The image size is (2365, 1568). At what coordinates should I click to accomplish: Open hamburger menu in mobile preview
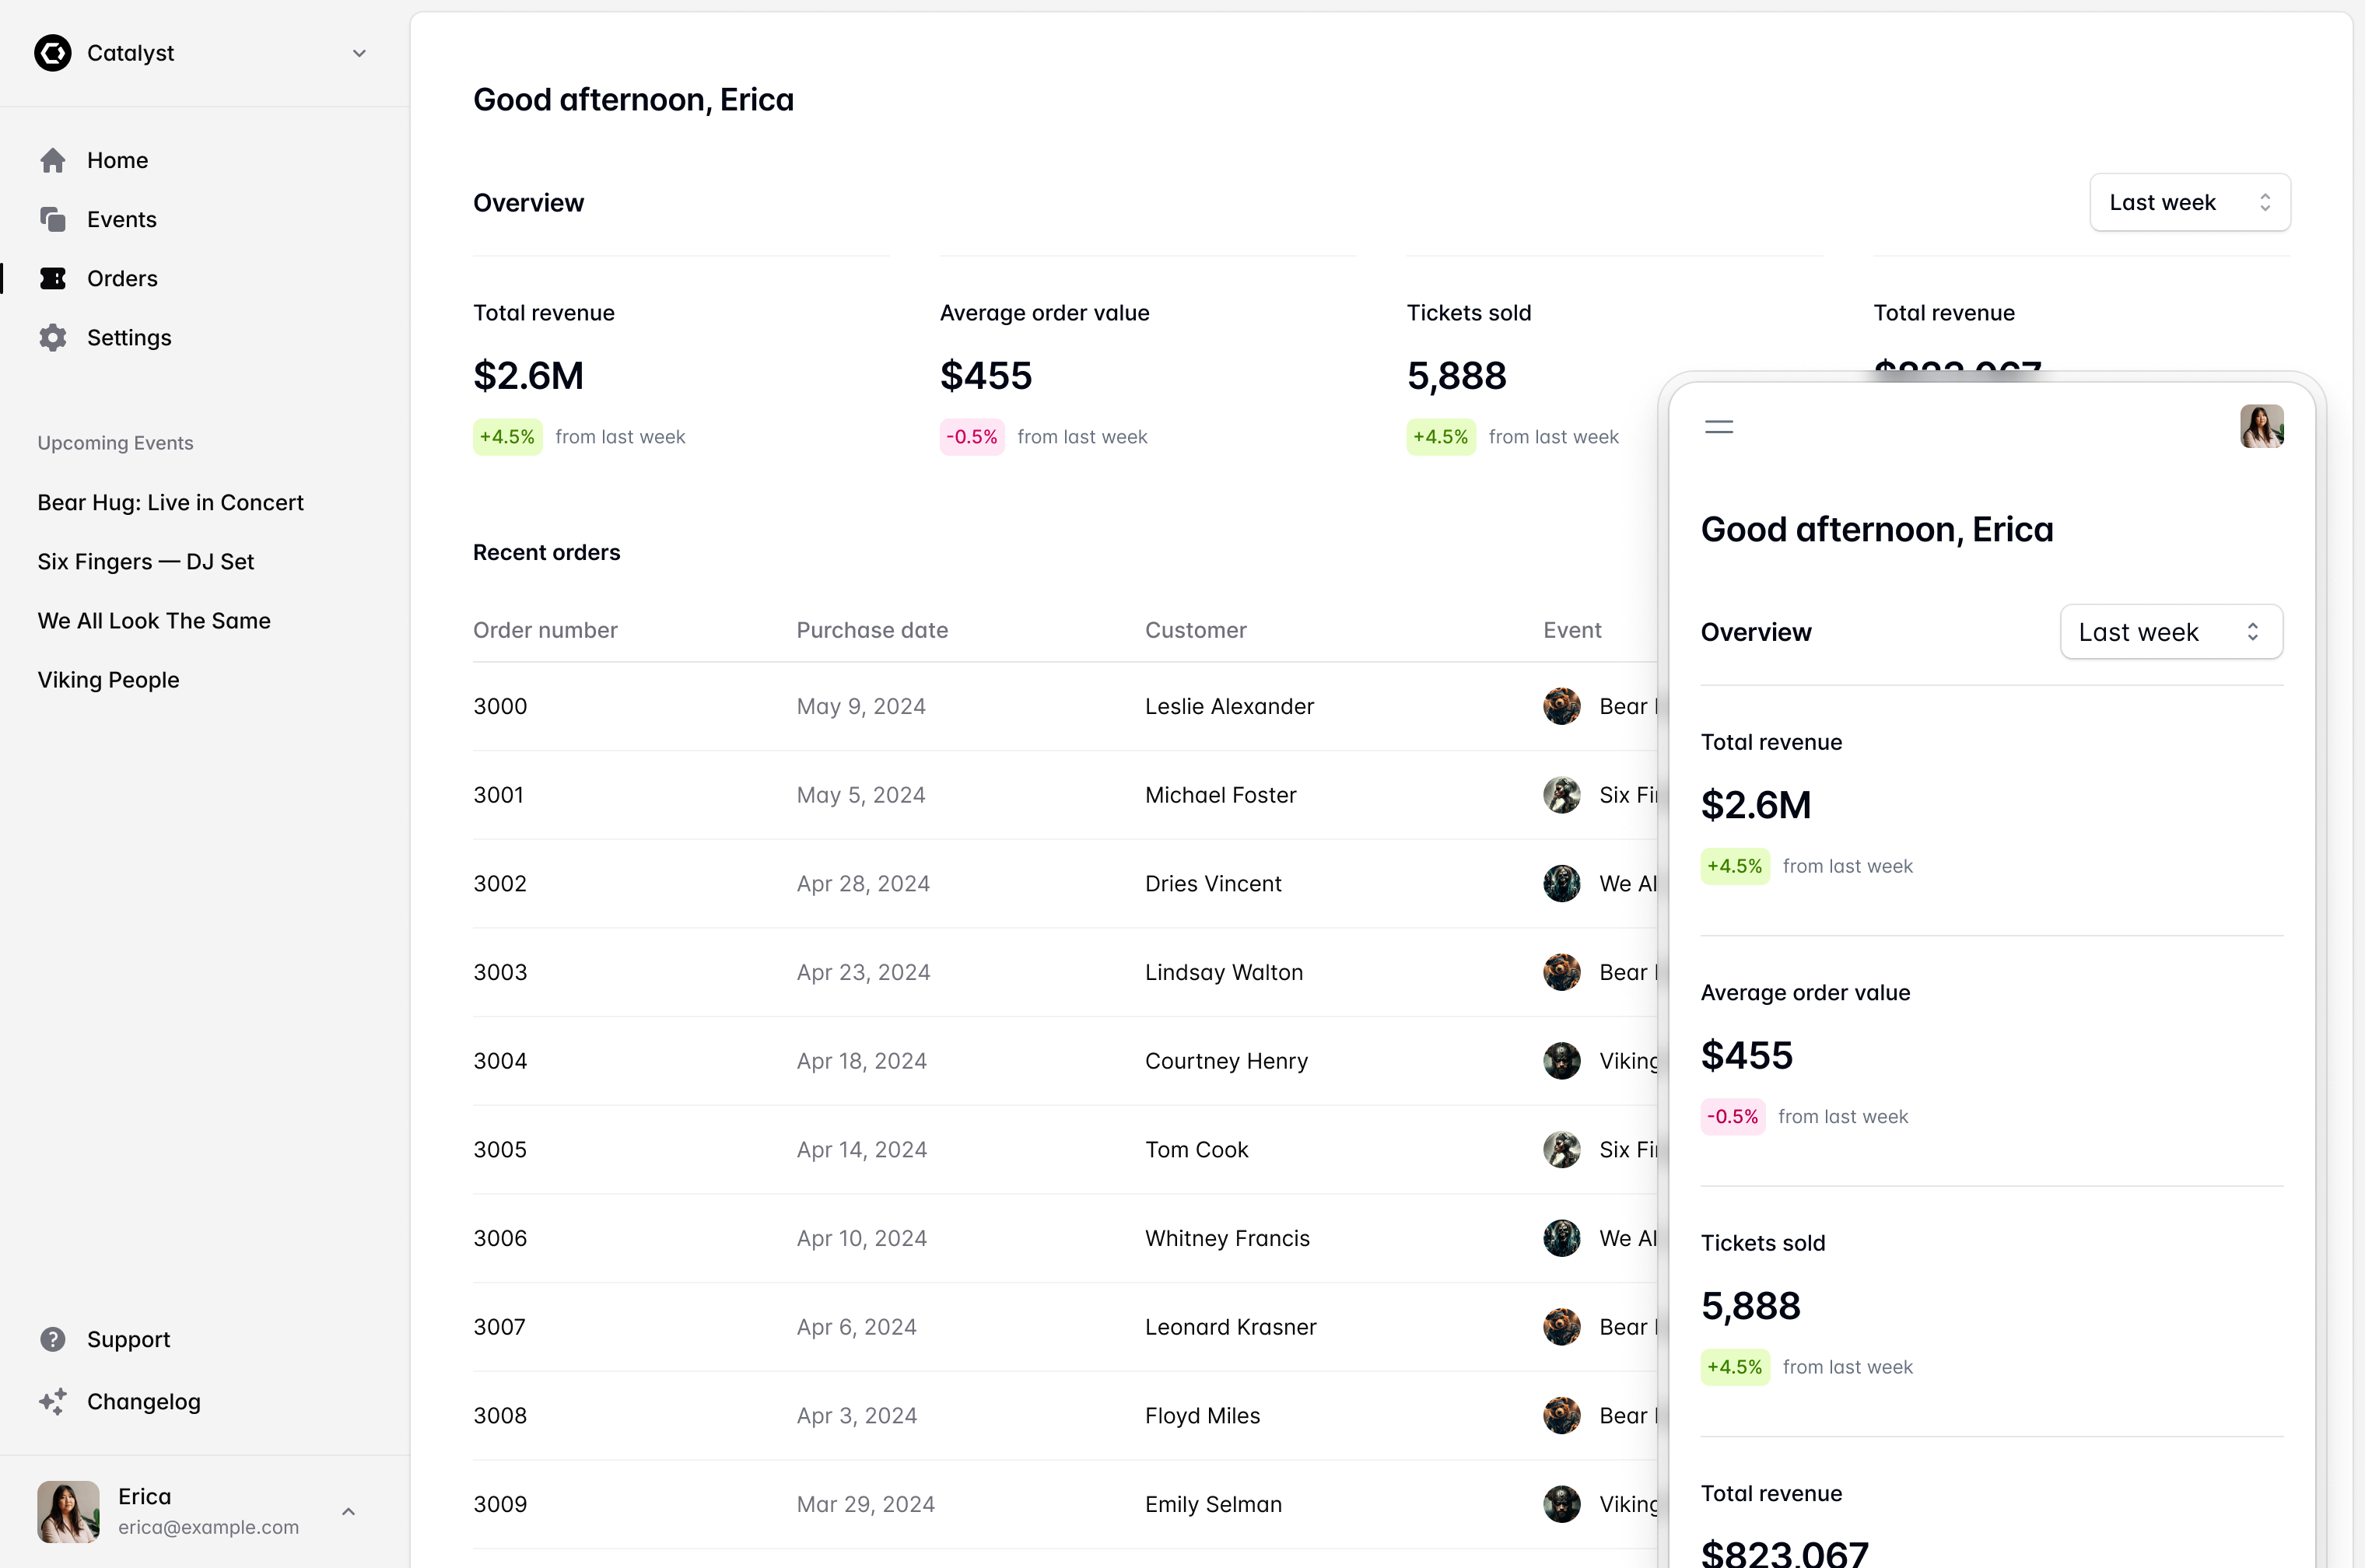click(x=1718, y=427)
